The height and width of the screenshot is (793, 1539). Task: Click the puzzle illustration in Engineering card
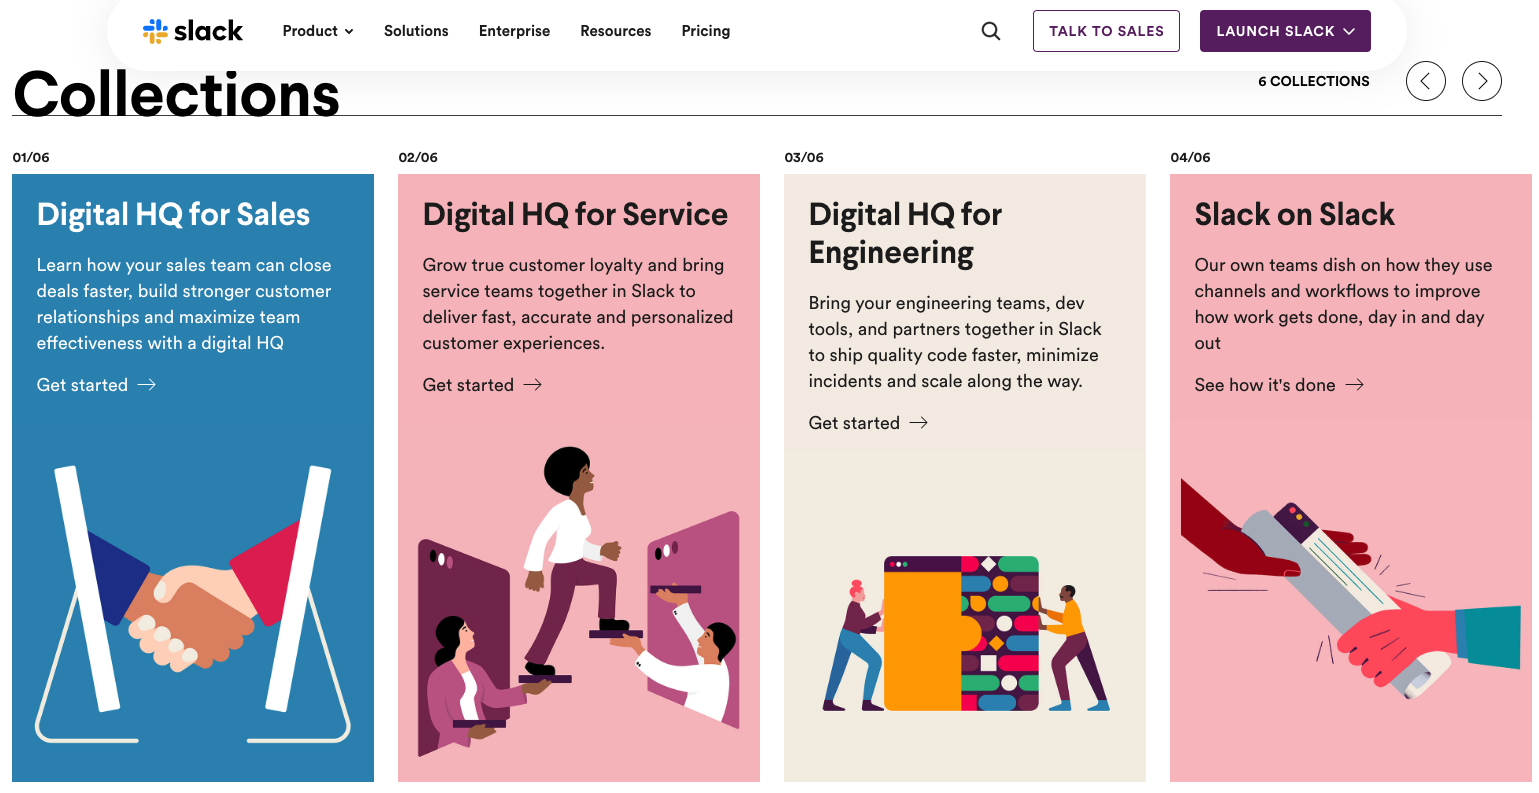coord(965,634)
